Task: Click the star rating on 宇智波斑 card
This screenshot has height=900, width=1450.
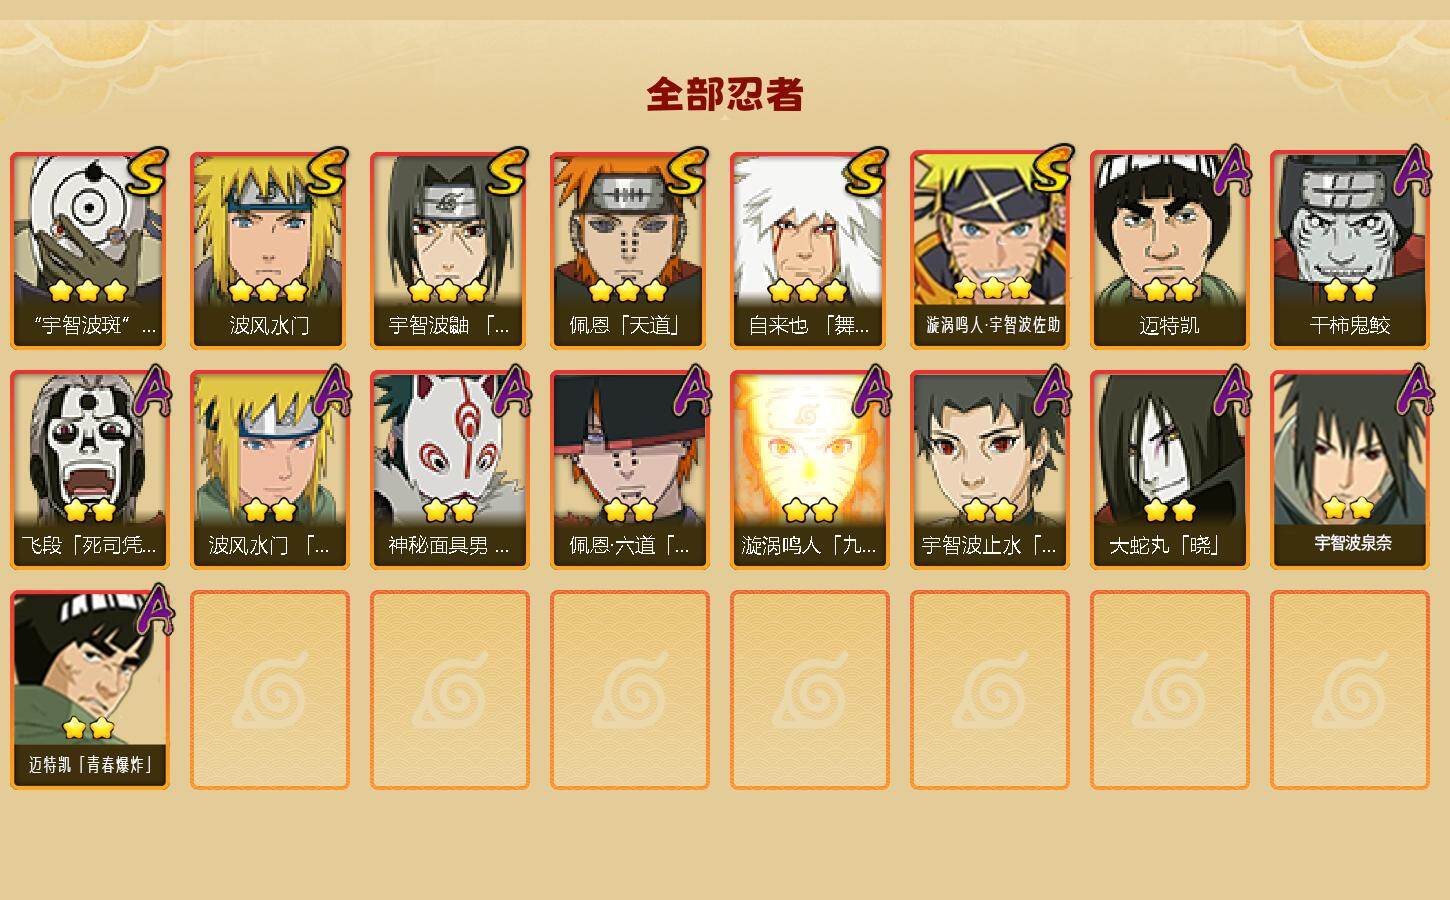Action: (88, 291)
